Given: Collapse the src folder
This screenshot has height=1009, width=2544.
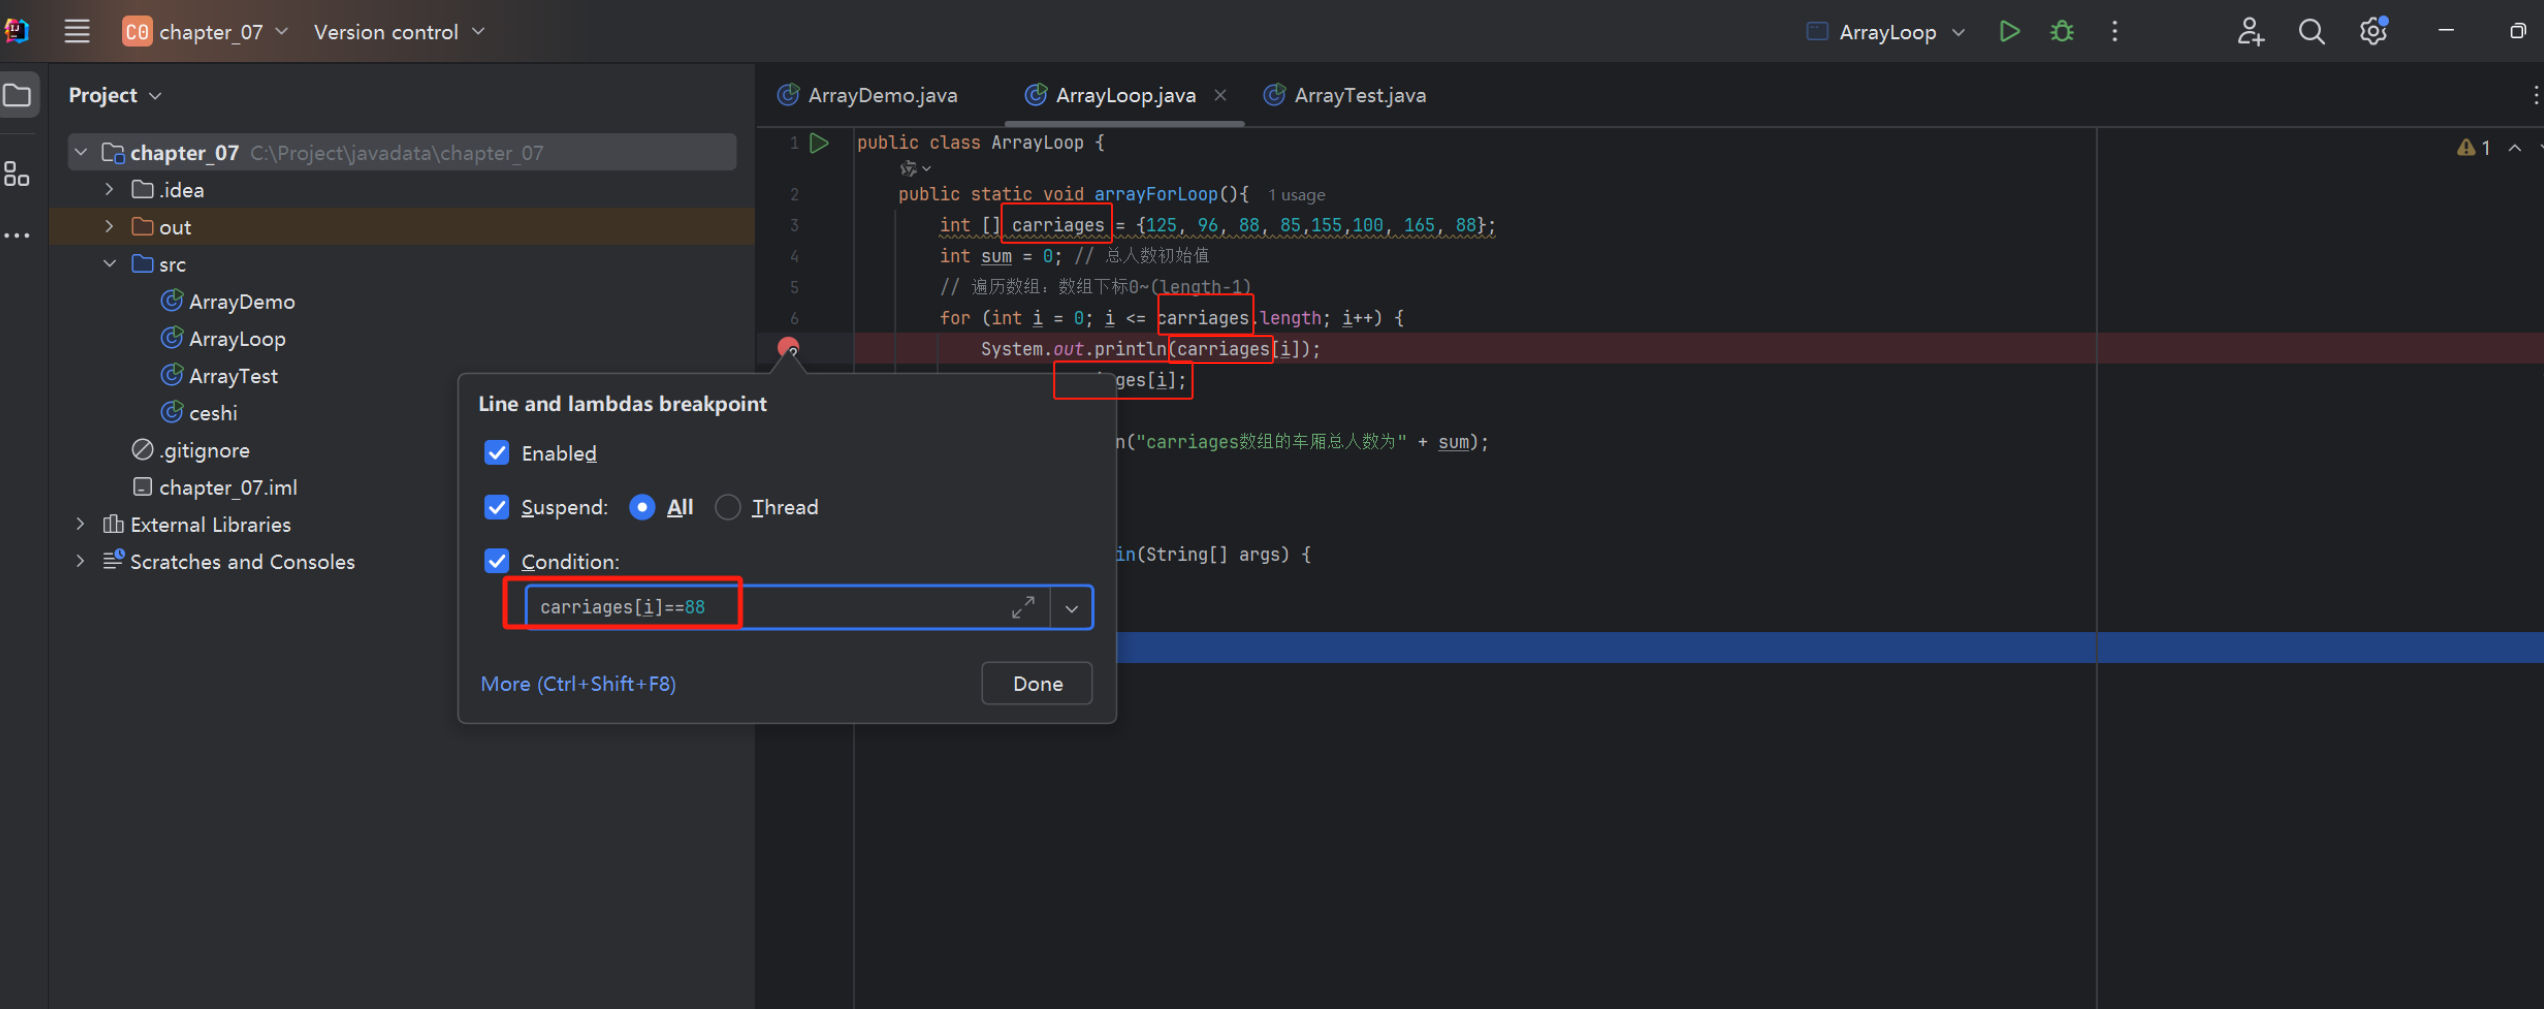Looking at the screenshot, I should coord(109,264).
